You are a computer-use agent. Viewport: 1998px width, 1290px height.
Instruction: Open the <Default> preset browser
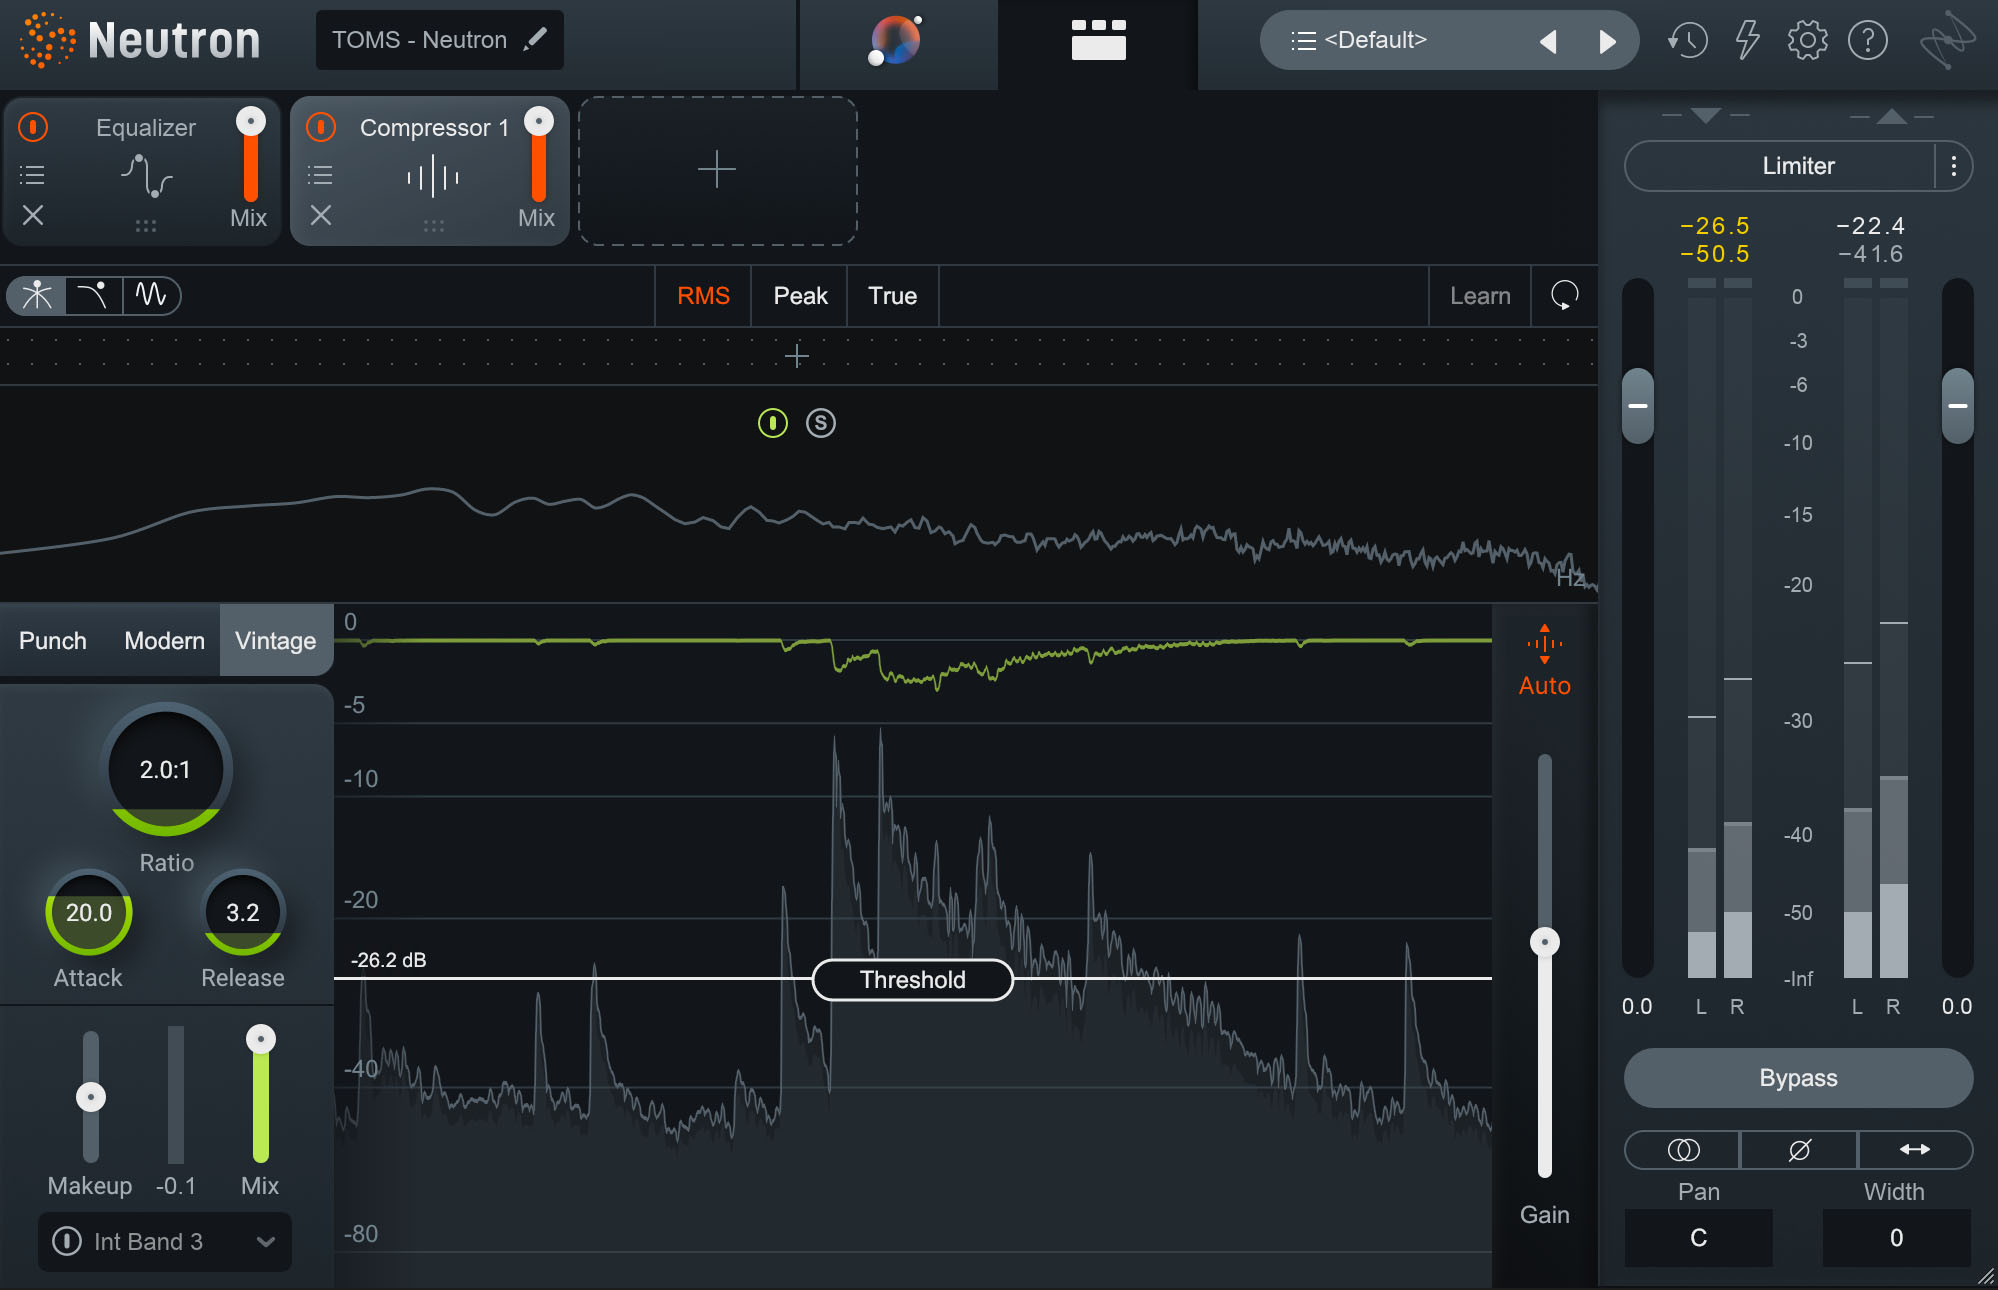1375,40
